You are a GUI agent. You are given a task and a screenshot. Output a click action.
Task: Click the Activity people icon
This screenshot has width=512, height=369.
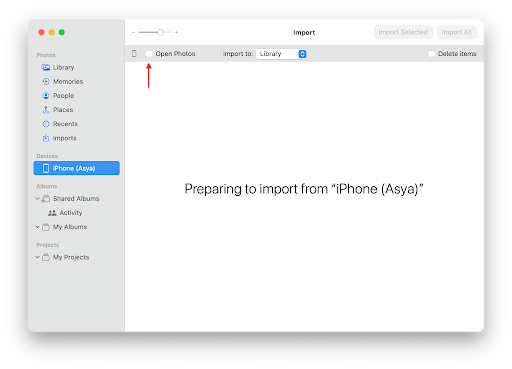tap(52, 213)
